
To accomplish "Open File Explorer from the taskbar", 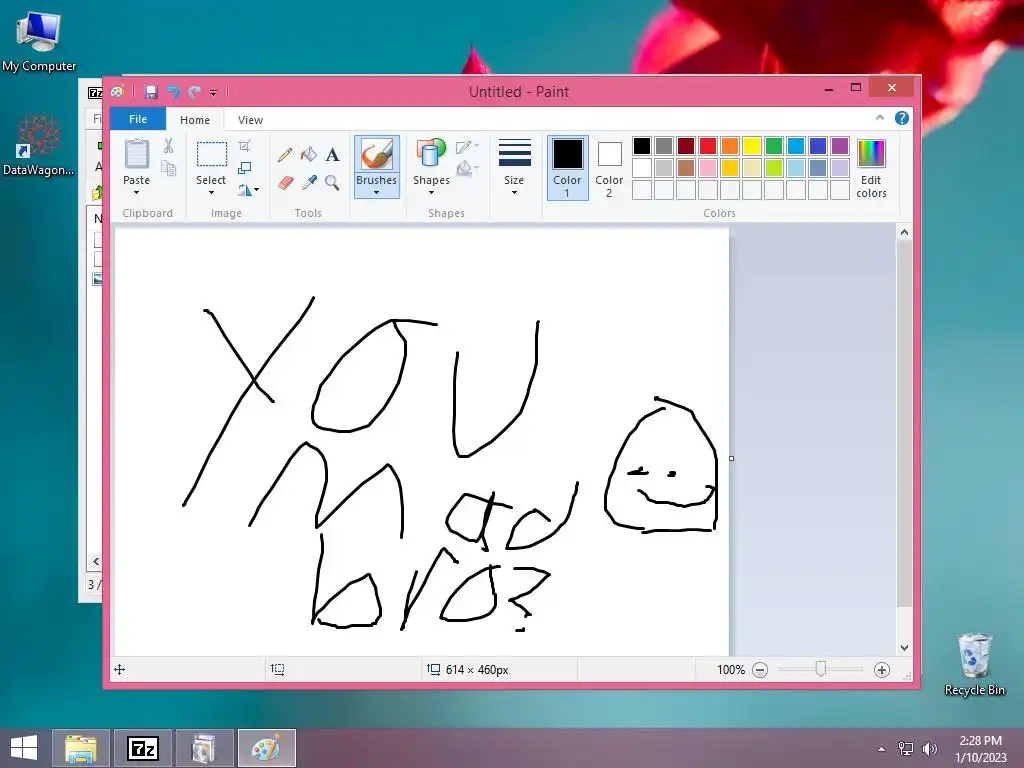I will click(x=80, y=748).
